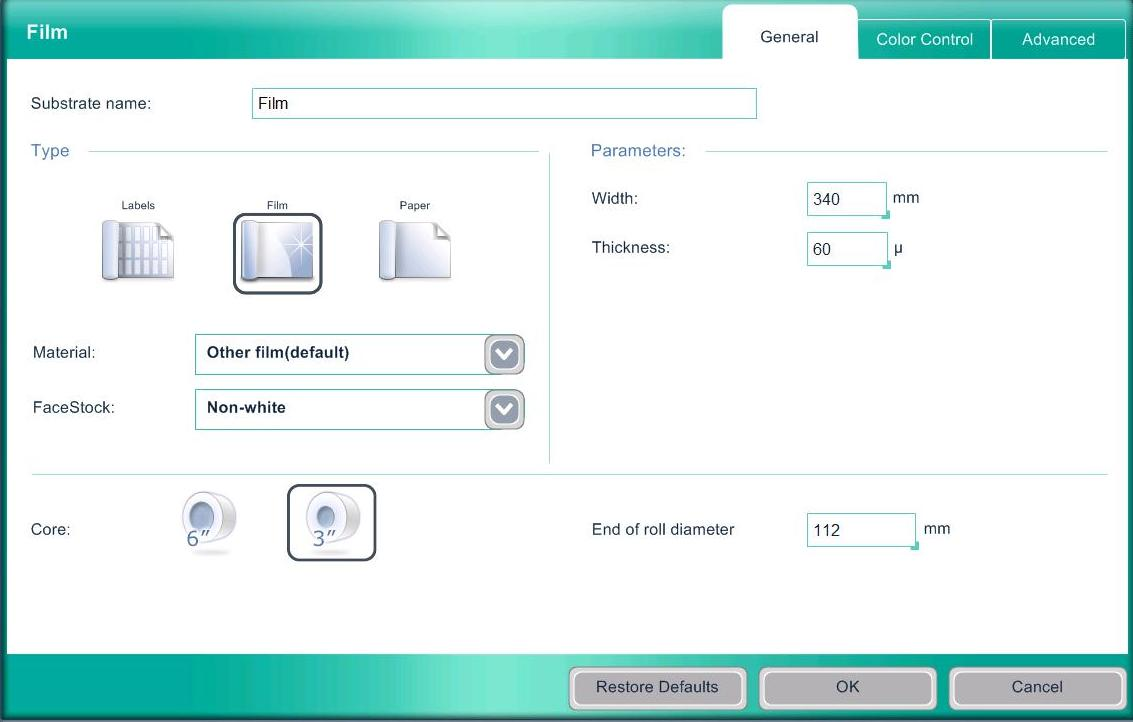1133x722 pixels.
Task: Choose the 6 inch core icon
Action: coord(208,523)
